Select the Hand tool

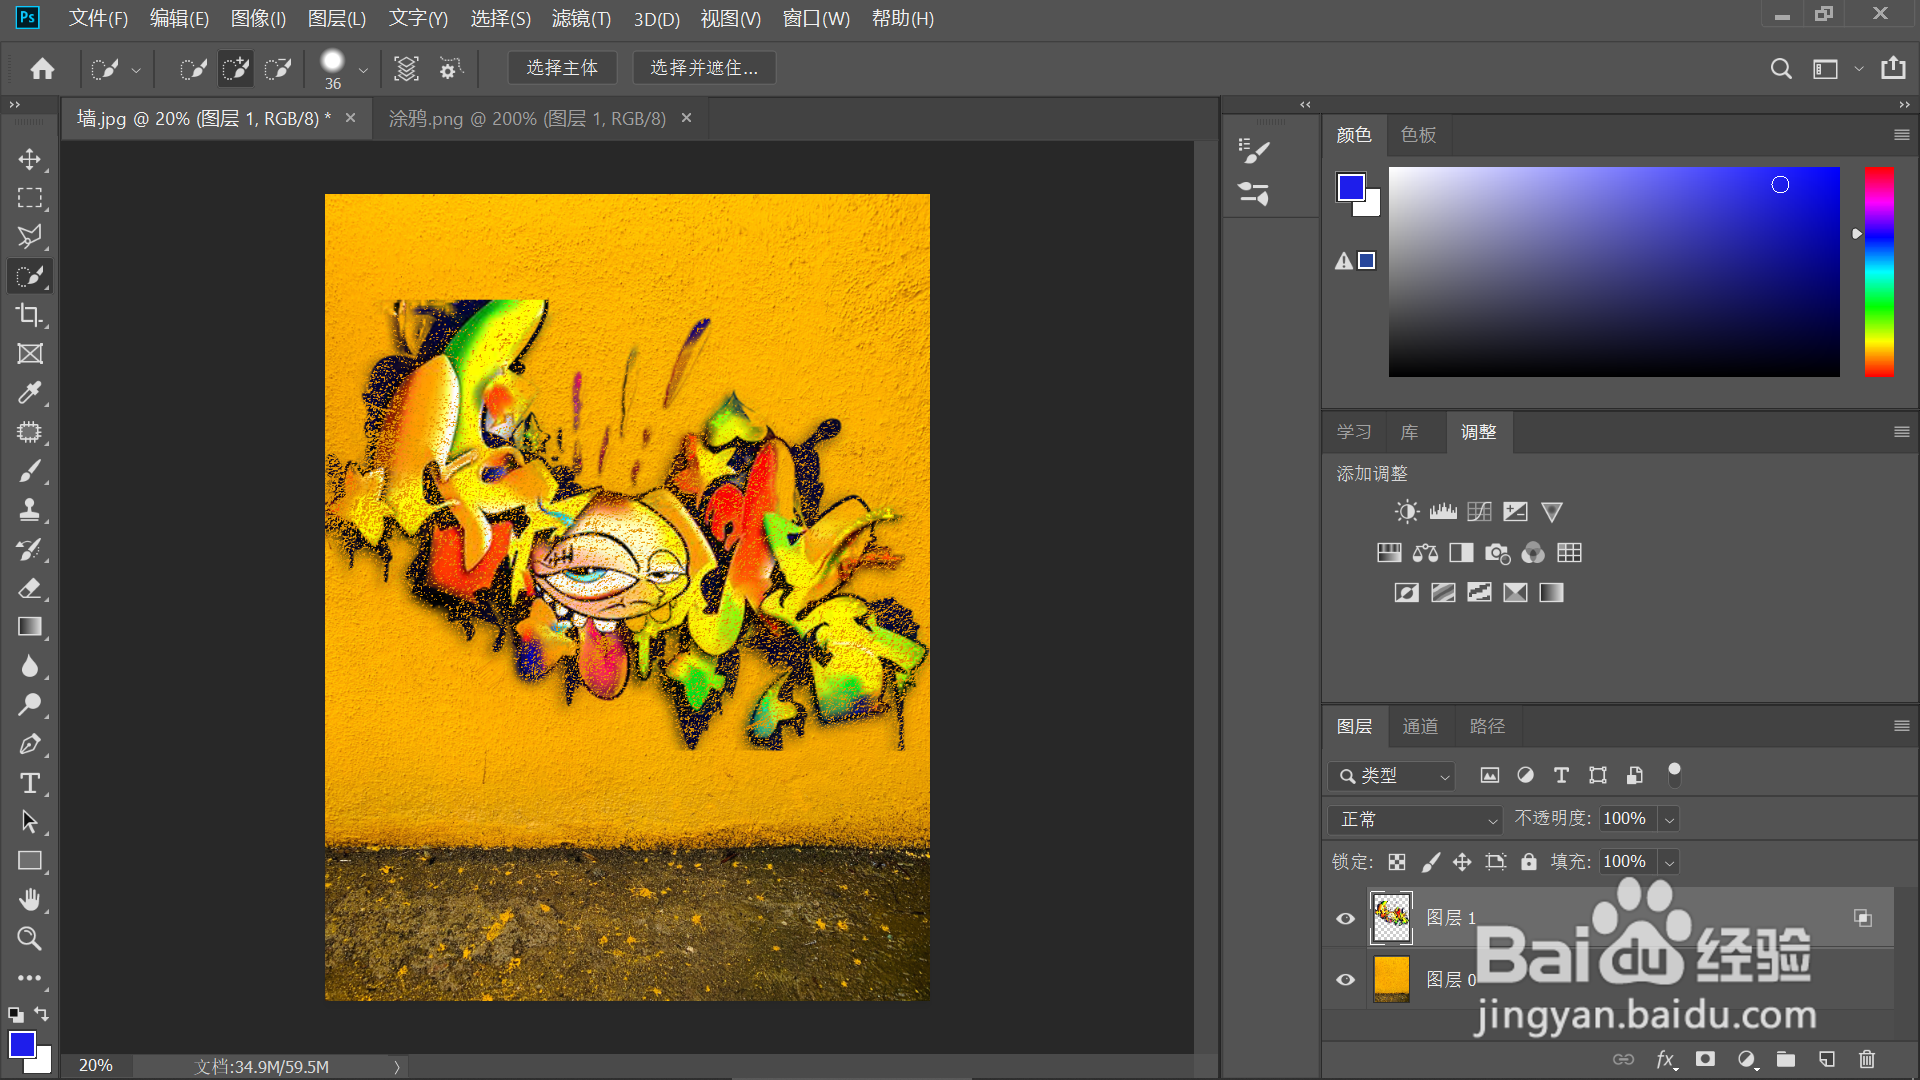pyautogui.click(x=29, y=900)
